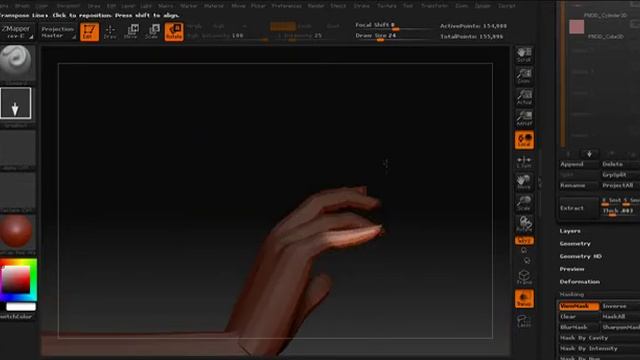Click the SharpenMask button
This screenshot has width=640, height=360.
(621, 327)
